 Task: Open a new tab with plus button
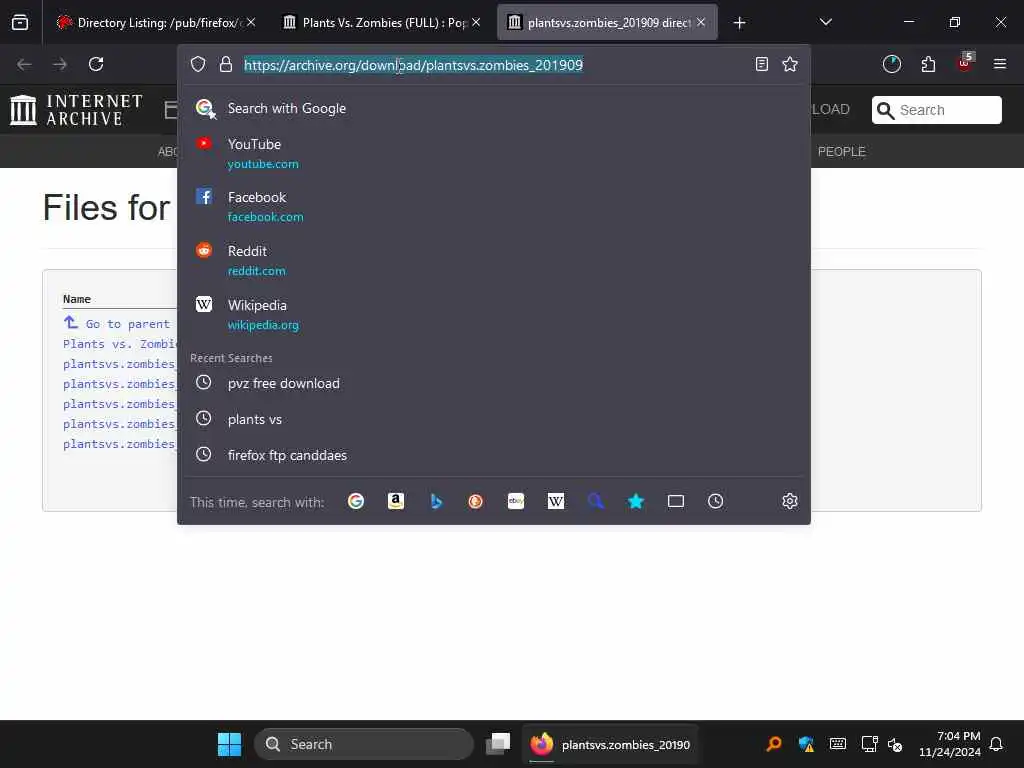(739, 23)
